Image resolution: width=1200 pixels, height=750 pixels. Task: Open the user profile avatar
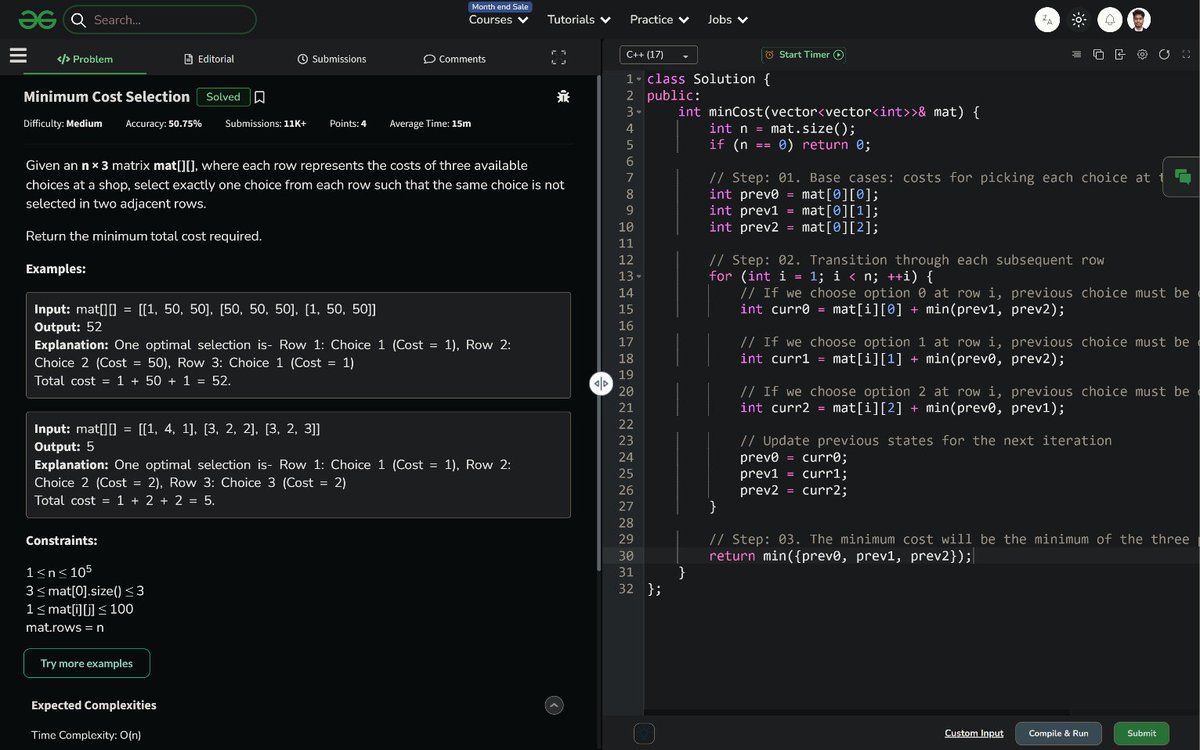coord(1140,19)
